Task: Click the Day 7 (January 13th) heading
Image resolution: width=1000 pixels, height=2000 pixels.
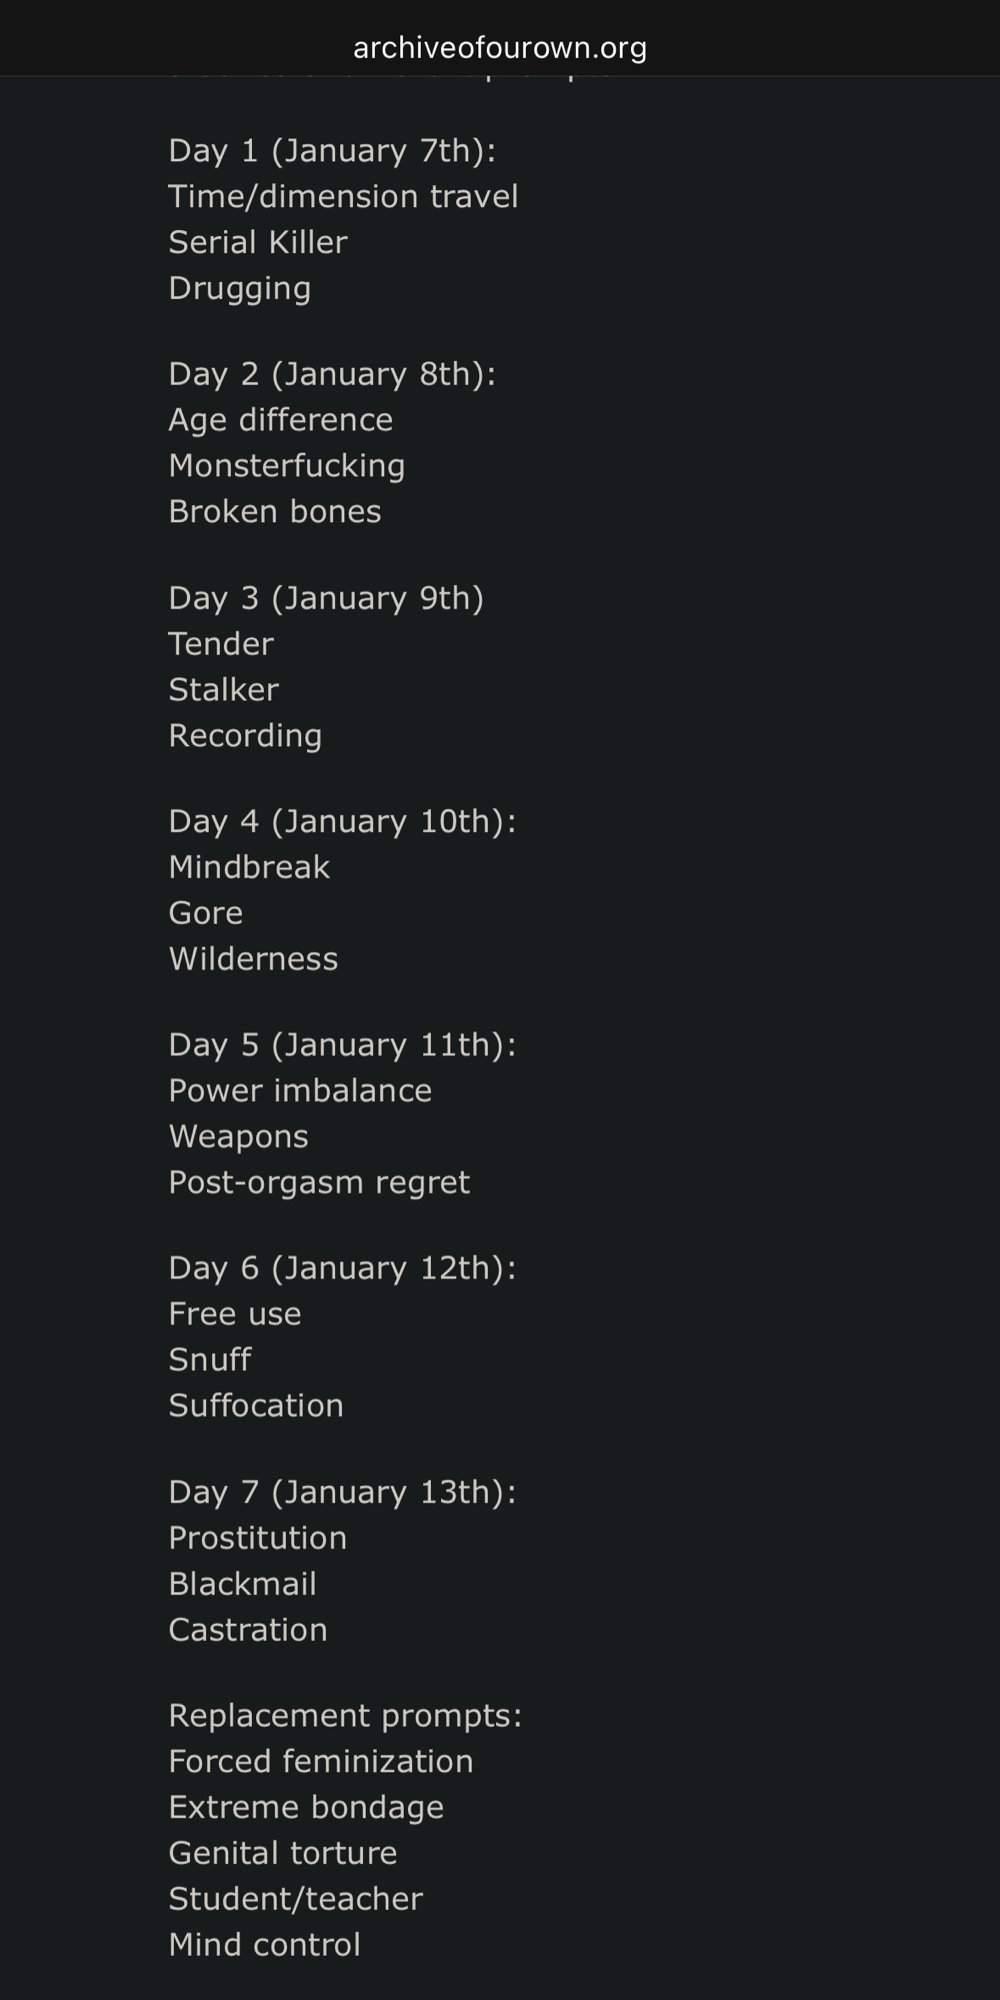Action: coord(342,1492)
